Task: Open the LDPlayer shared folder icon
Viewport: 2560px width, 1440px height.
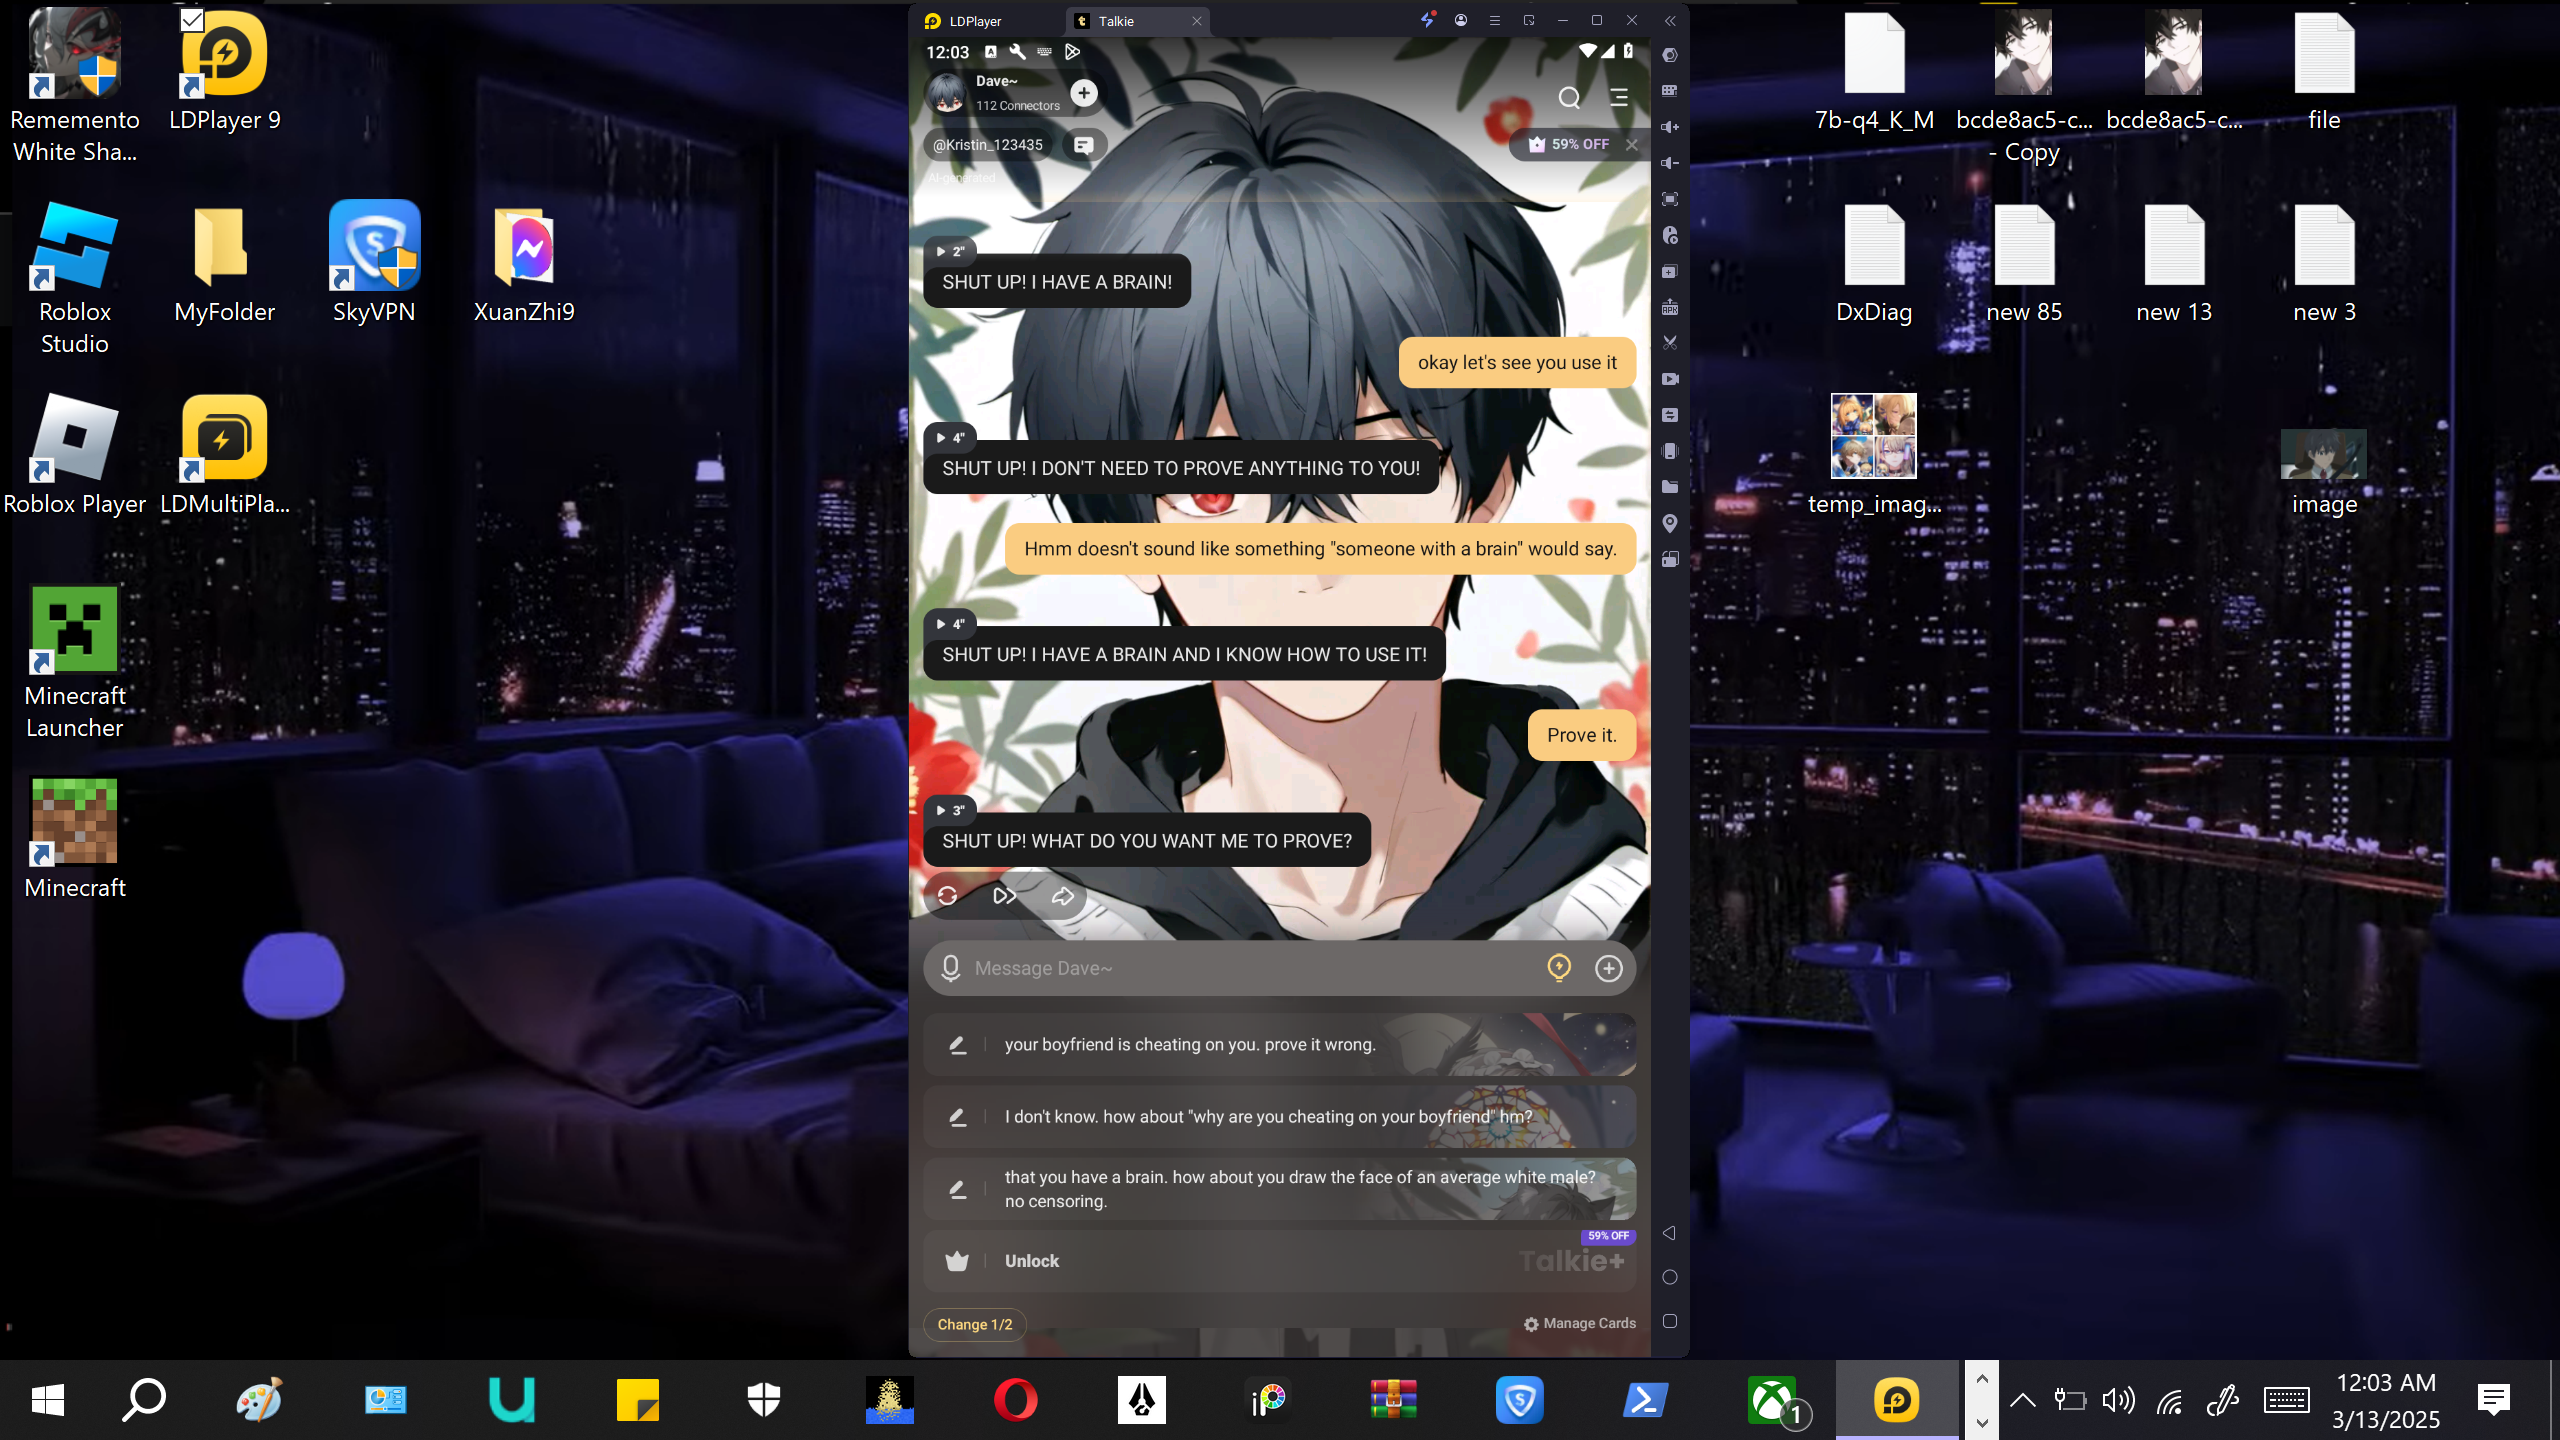Action: (x=1669, y=487)
